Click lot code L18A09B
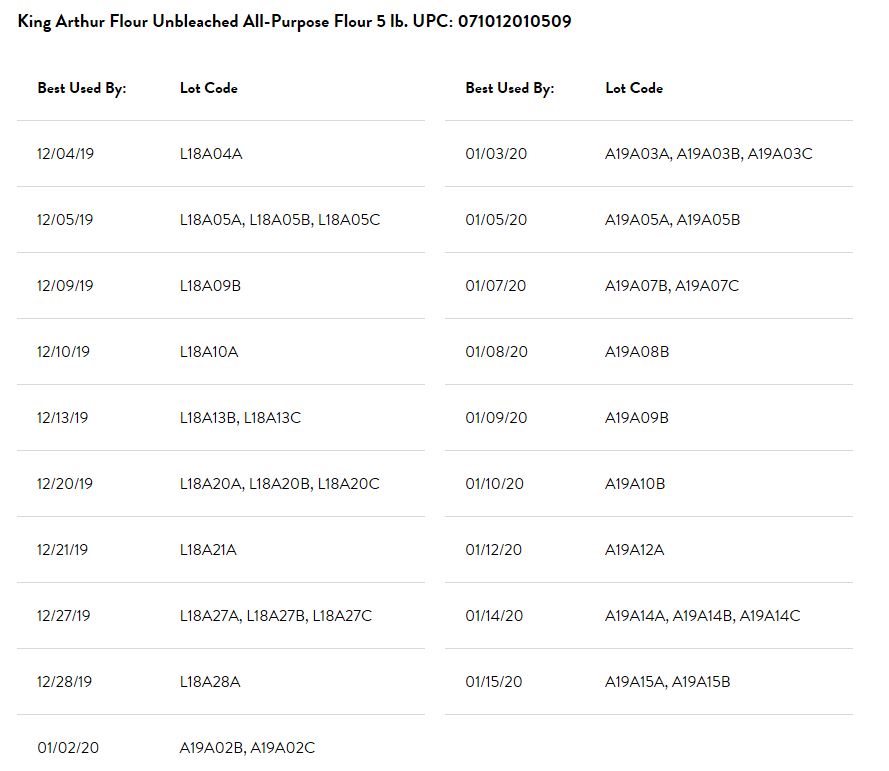Image resolution: width=889 pixels, height=771 pixels. [x=210, y=286]
